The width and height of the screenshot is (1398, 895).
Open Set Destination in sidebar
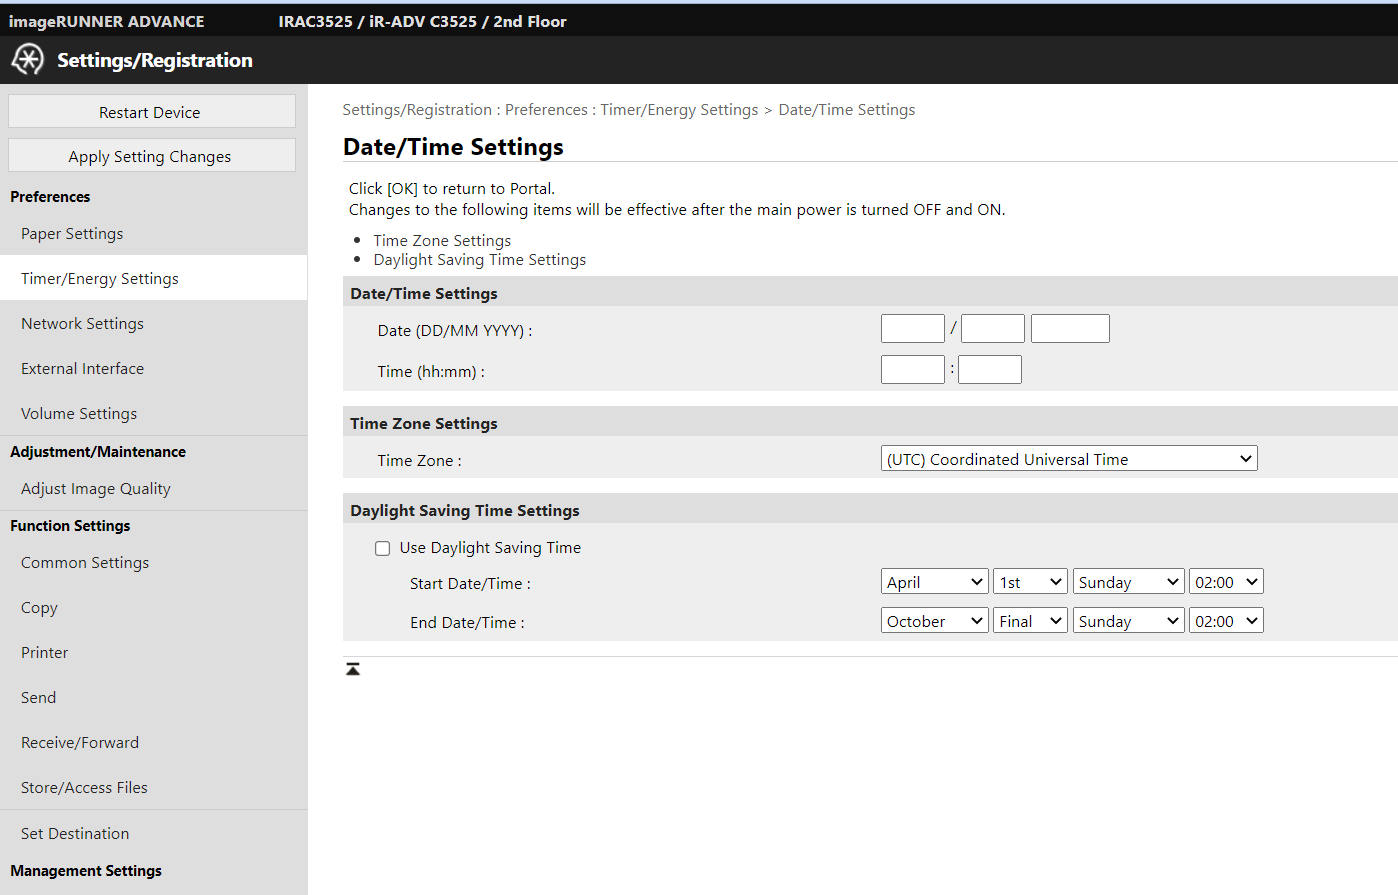pos(75,834)
